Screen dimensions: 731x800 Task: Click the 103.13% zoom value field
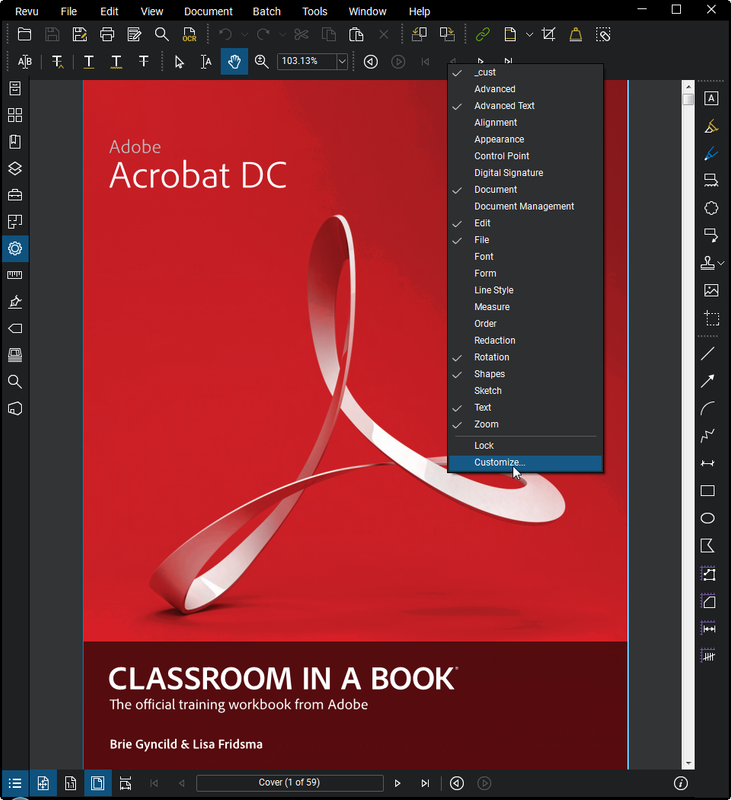click(307, 62)
